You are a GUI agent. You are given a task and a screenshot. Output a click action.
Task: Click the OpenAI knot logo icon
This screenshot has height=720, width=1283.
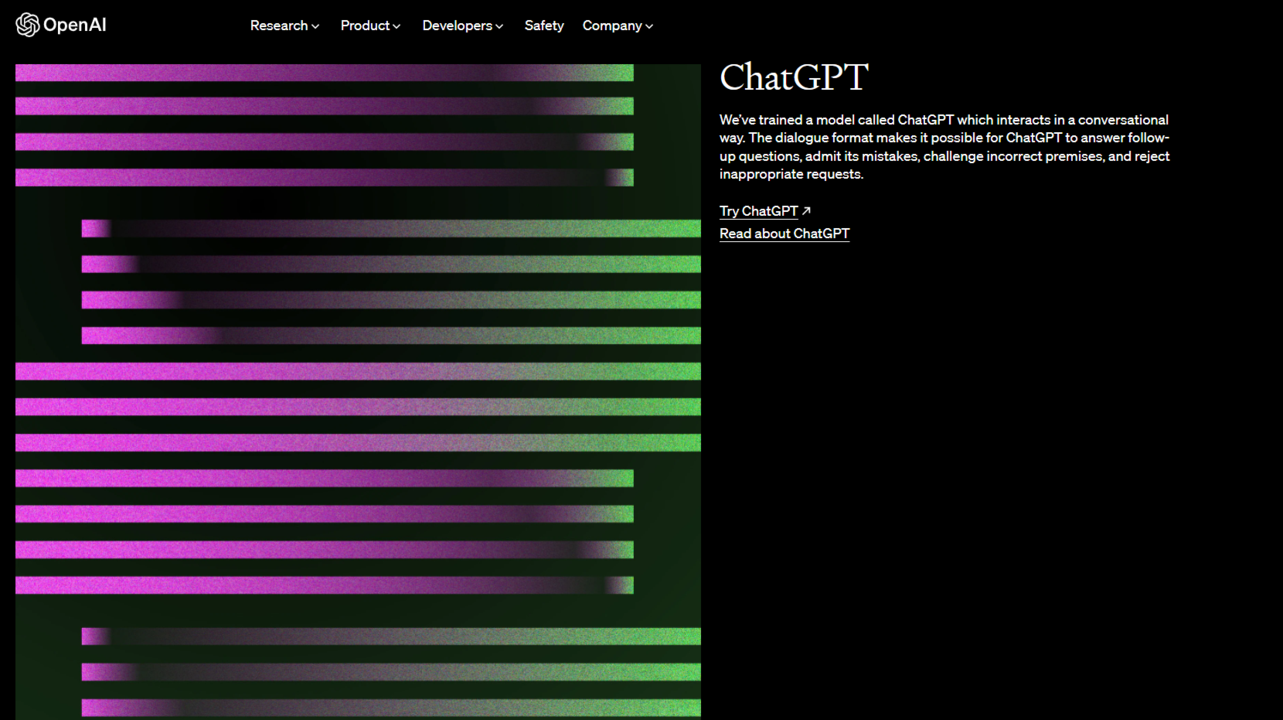28,25
